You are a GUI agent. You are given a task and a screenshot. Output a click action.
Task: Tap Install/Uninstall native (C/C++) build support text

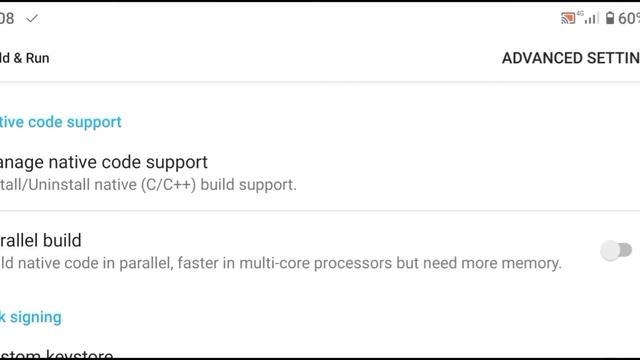pos(148,185)
